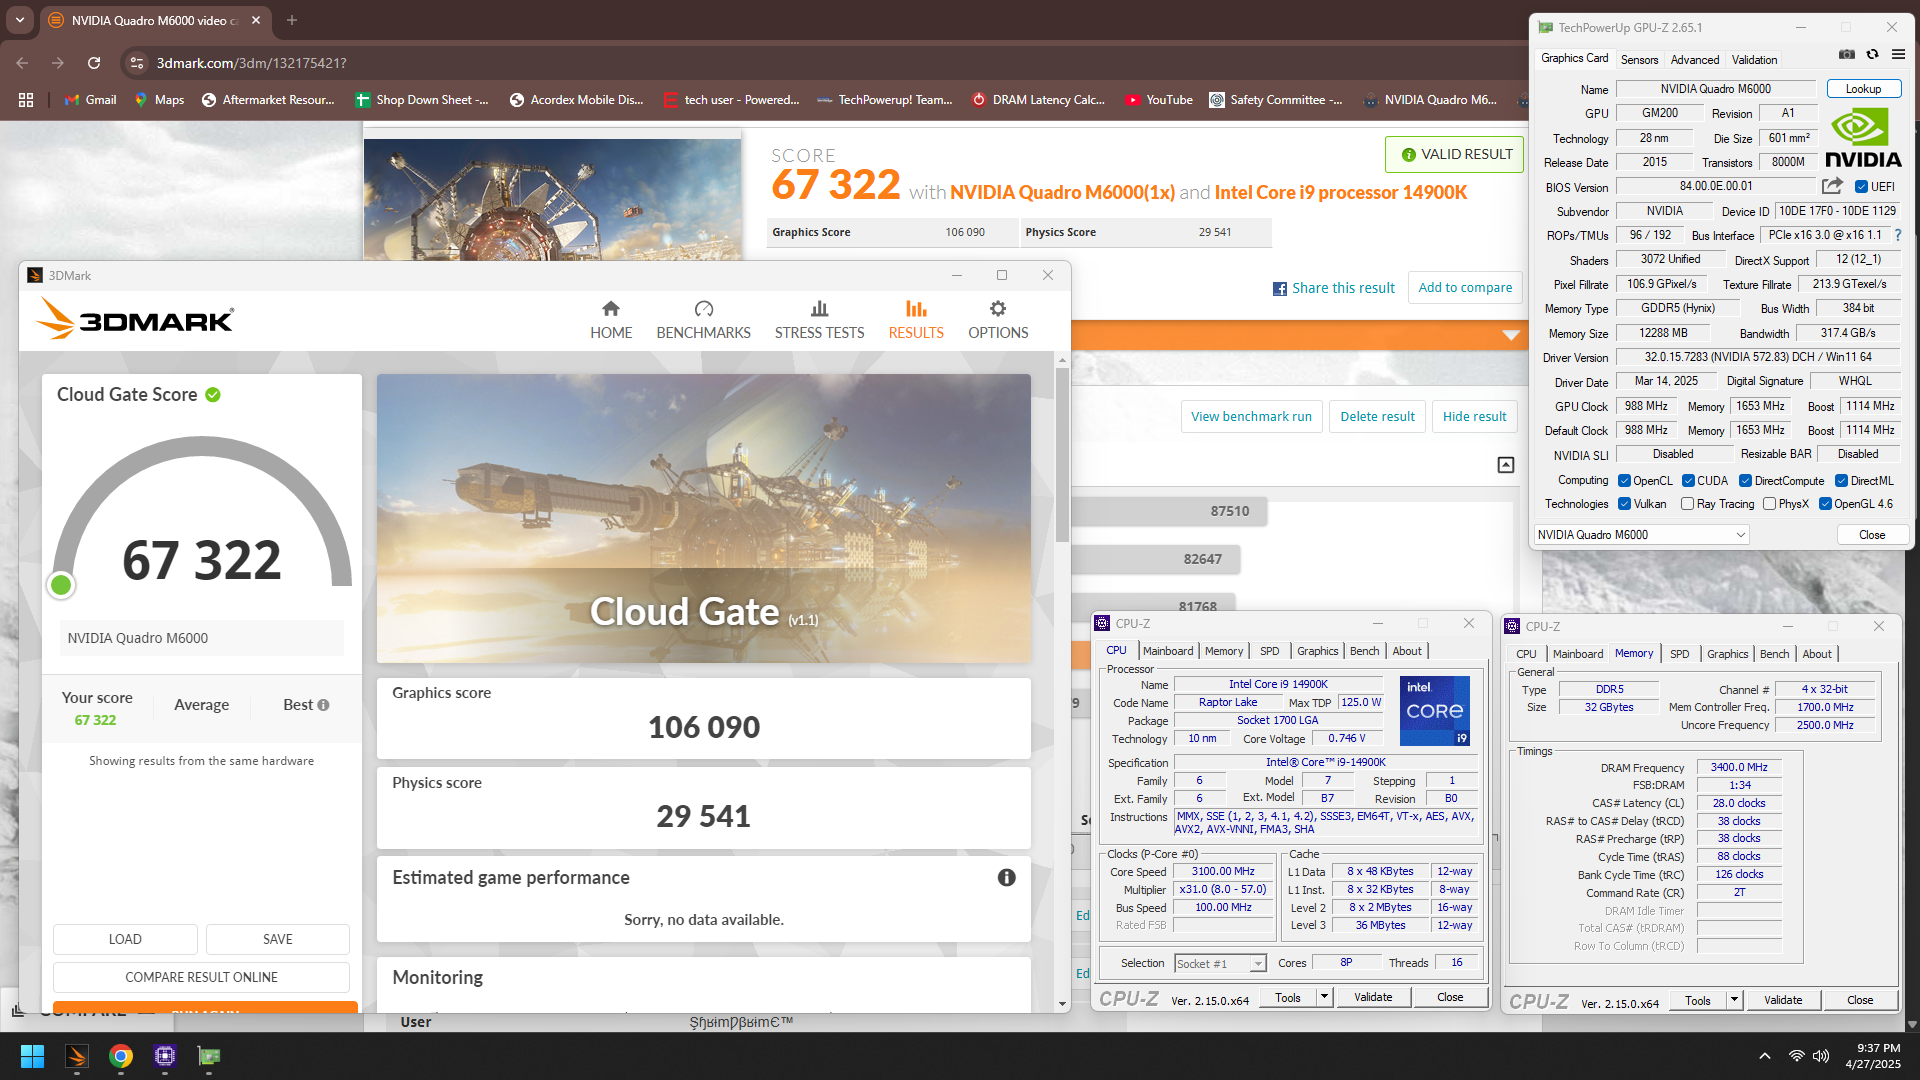Click Lookup button in GPU-Z
This screenshot has height=1080, width=1920.
pos(1863,89)
